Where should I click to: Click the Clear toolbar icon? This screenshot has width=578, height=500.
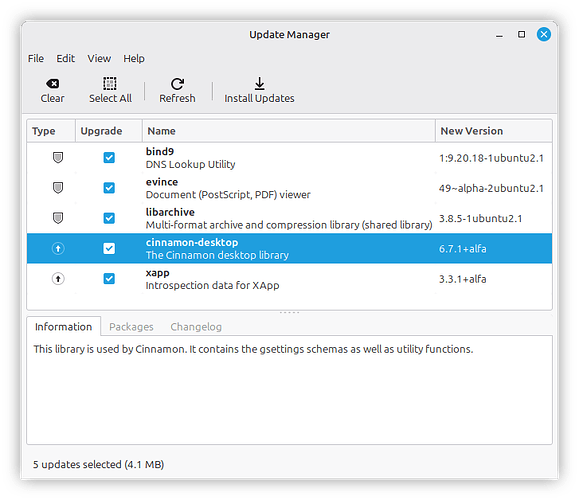point(52,84)
